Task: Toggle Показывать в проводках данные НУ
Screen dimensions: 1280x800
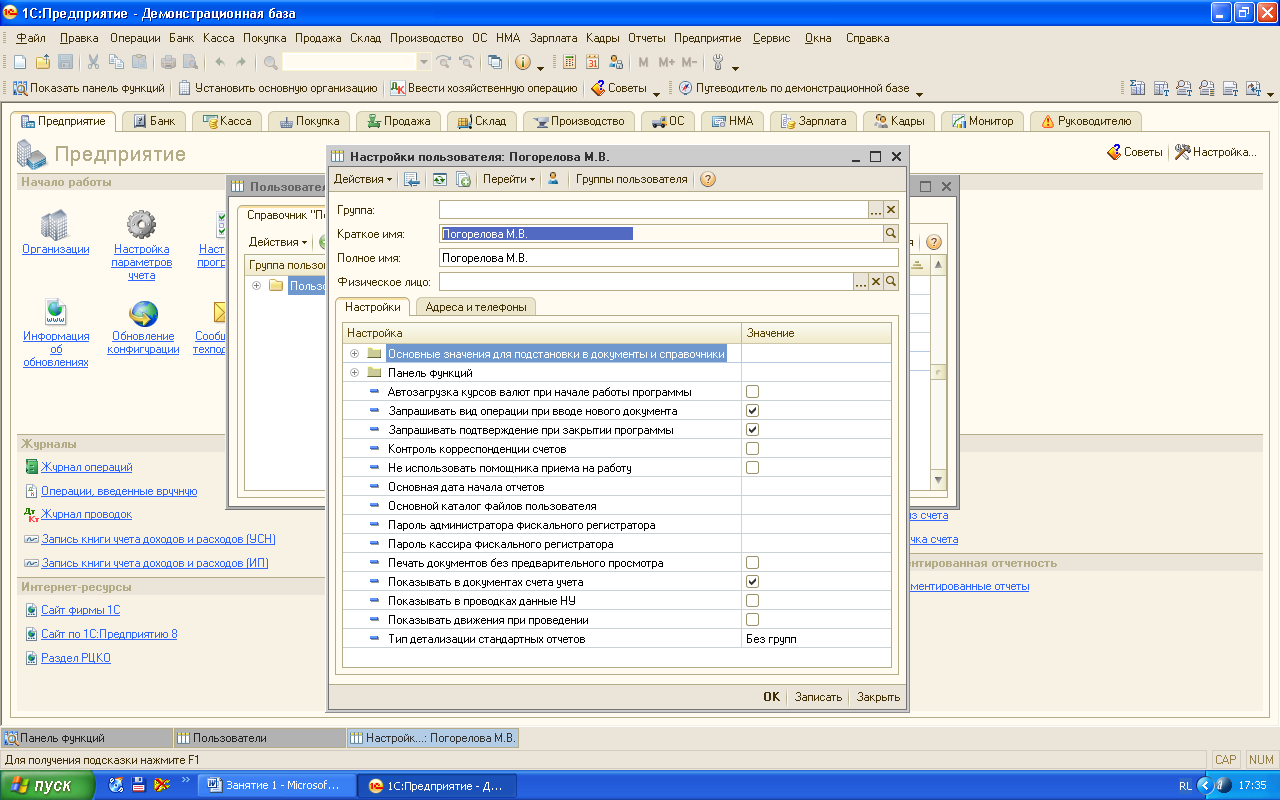Action: (x=752, y=601)
